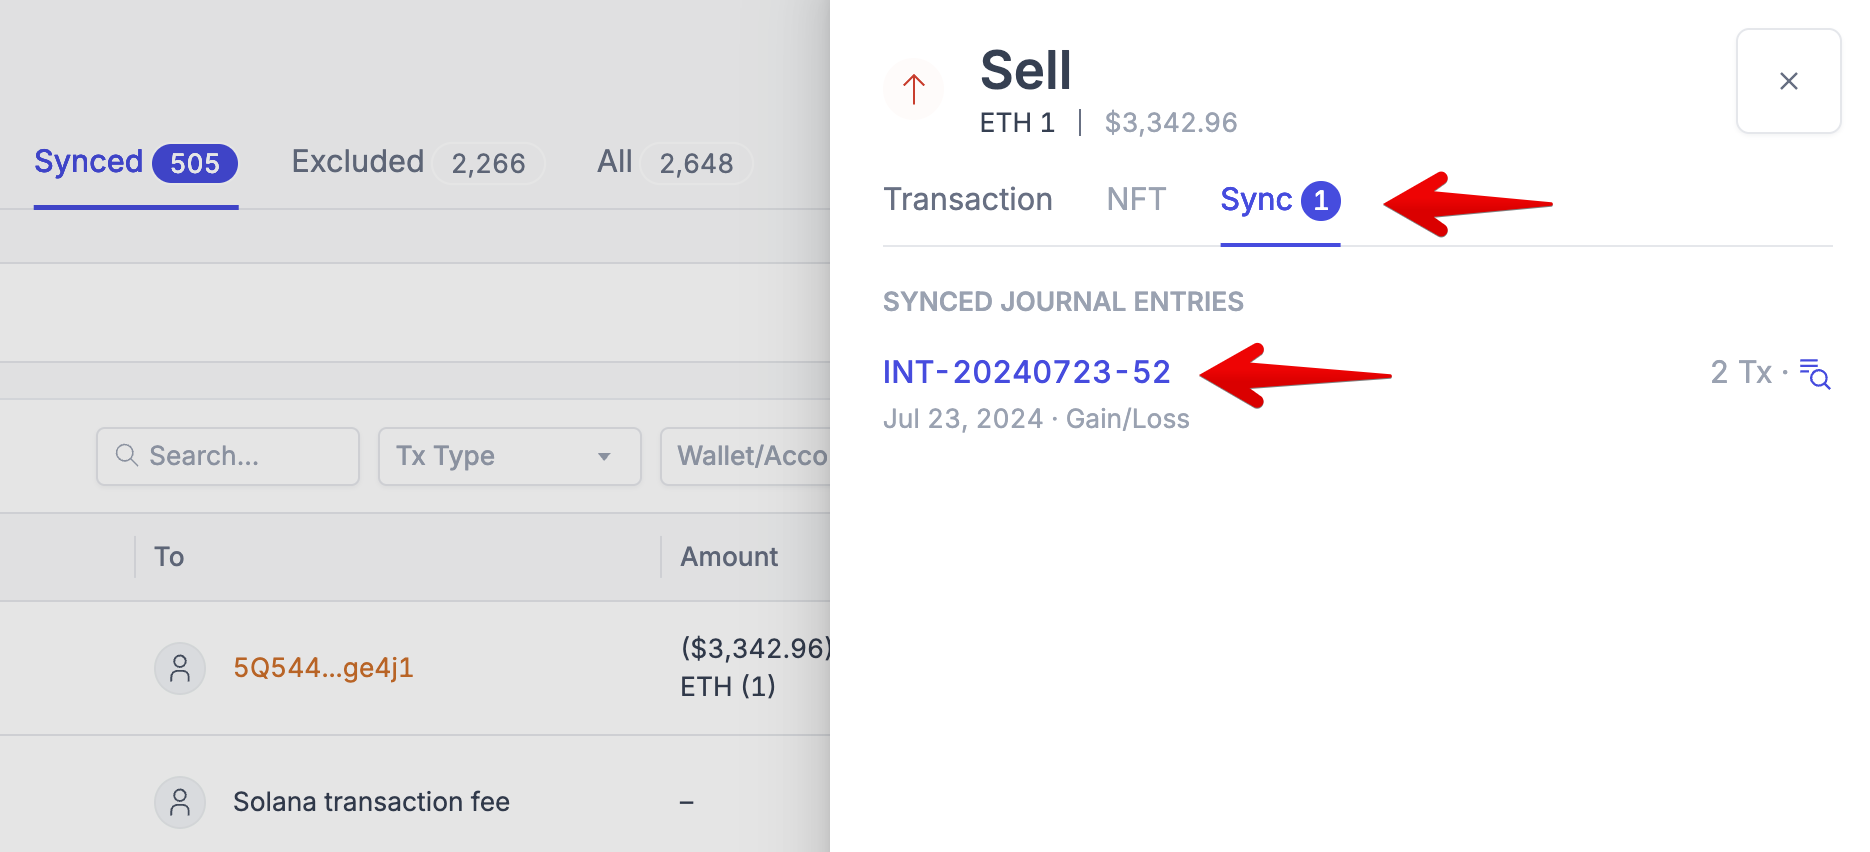Image resolution: width=1870 pixels, height=852 pixels.
Task: Click the To column header
Action: click(x=169, y=557)
